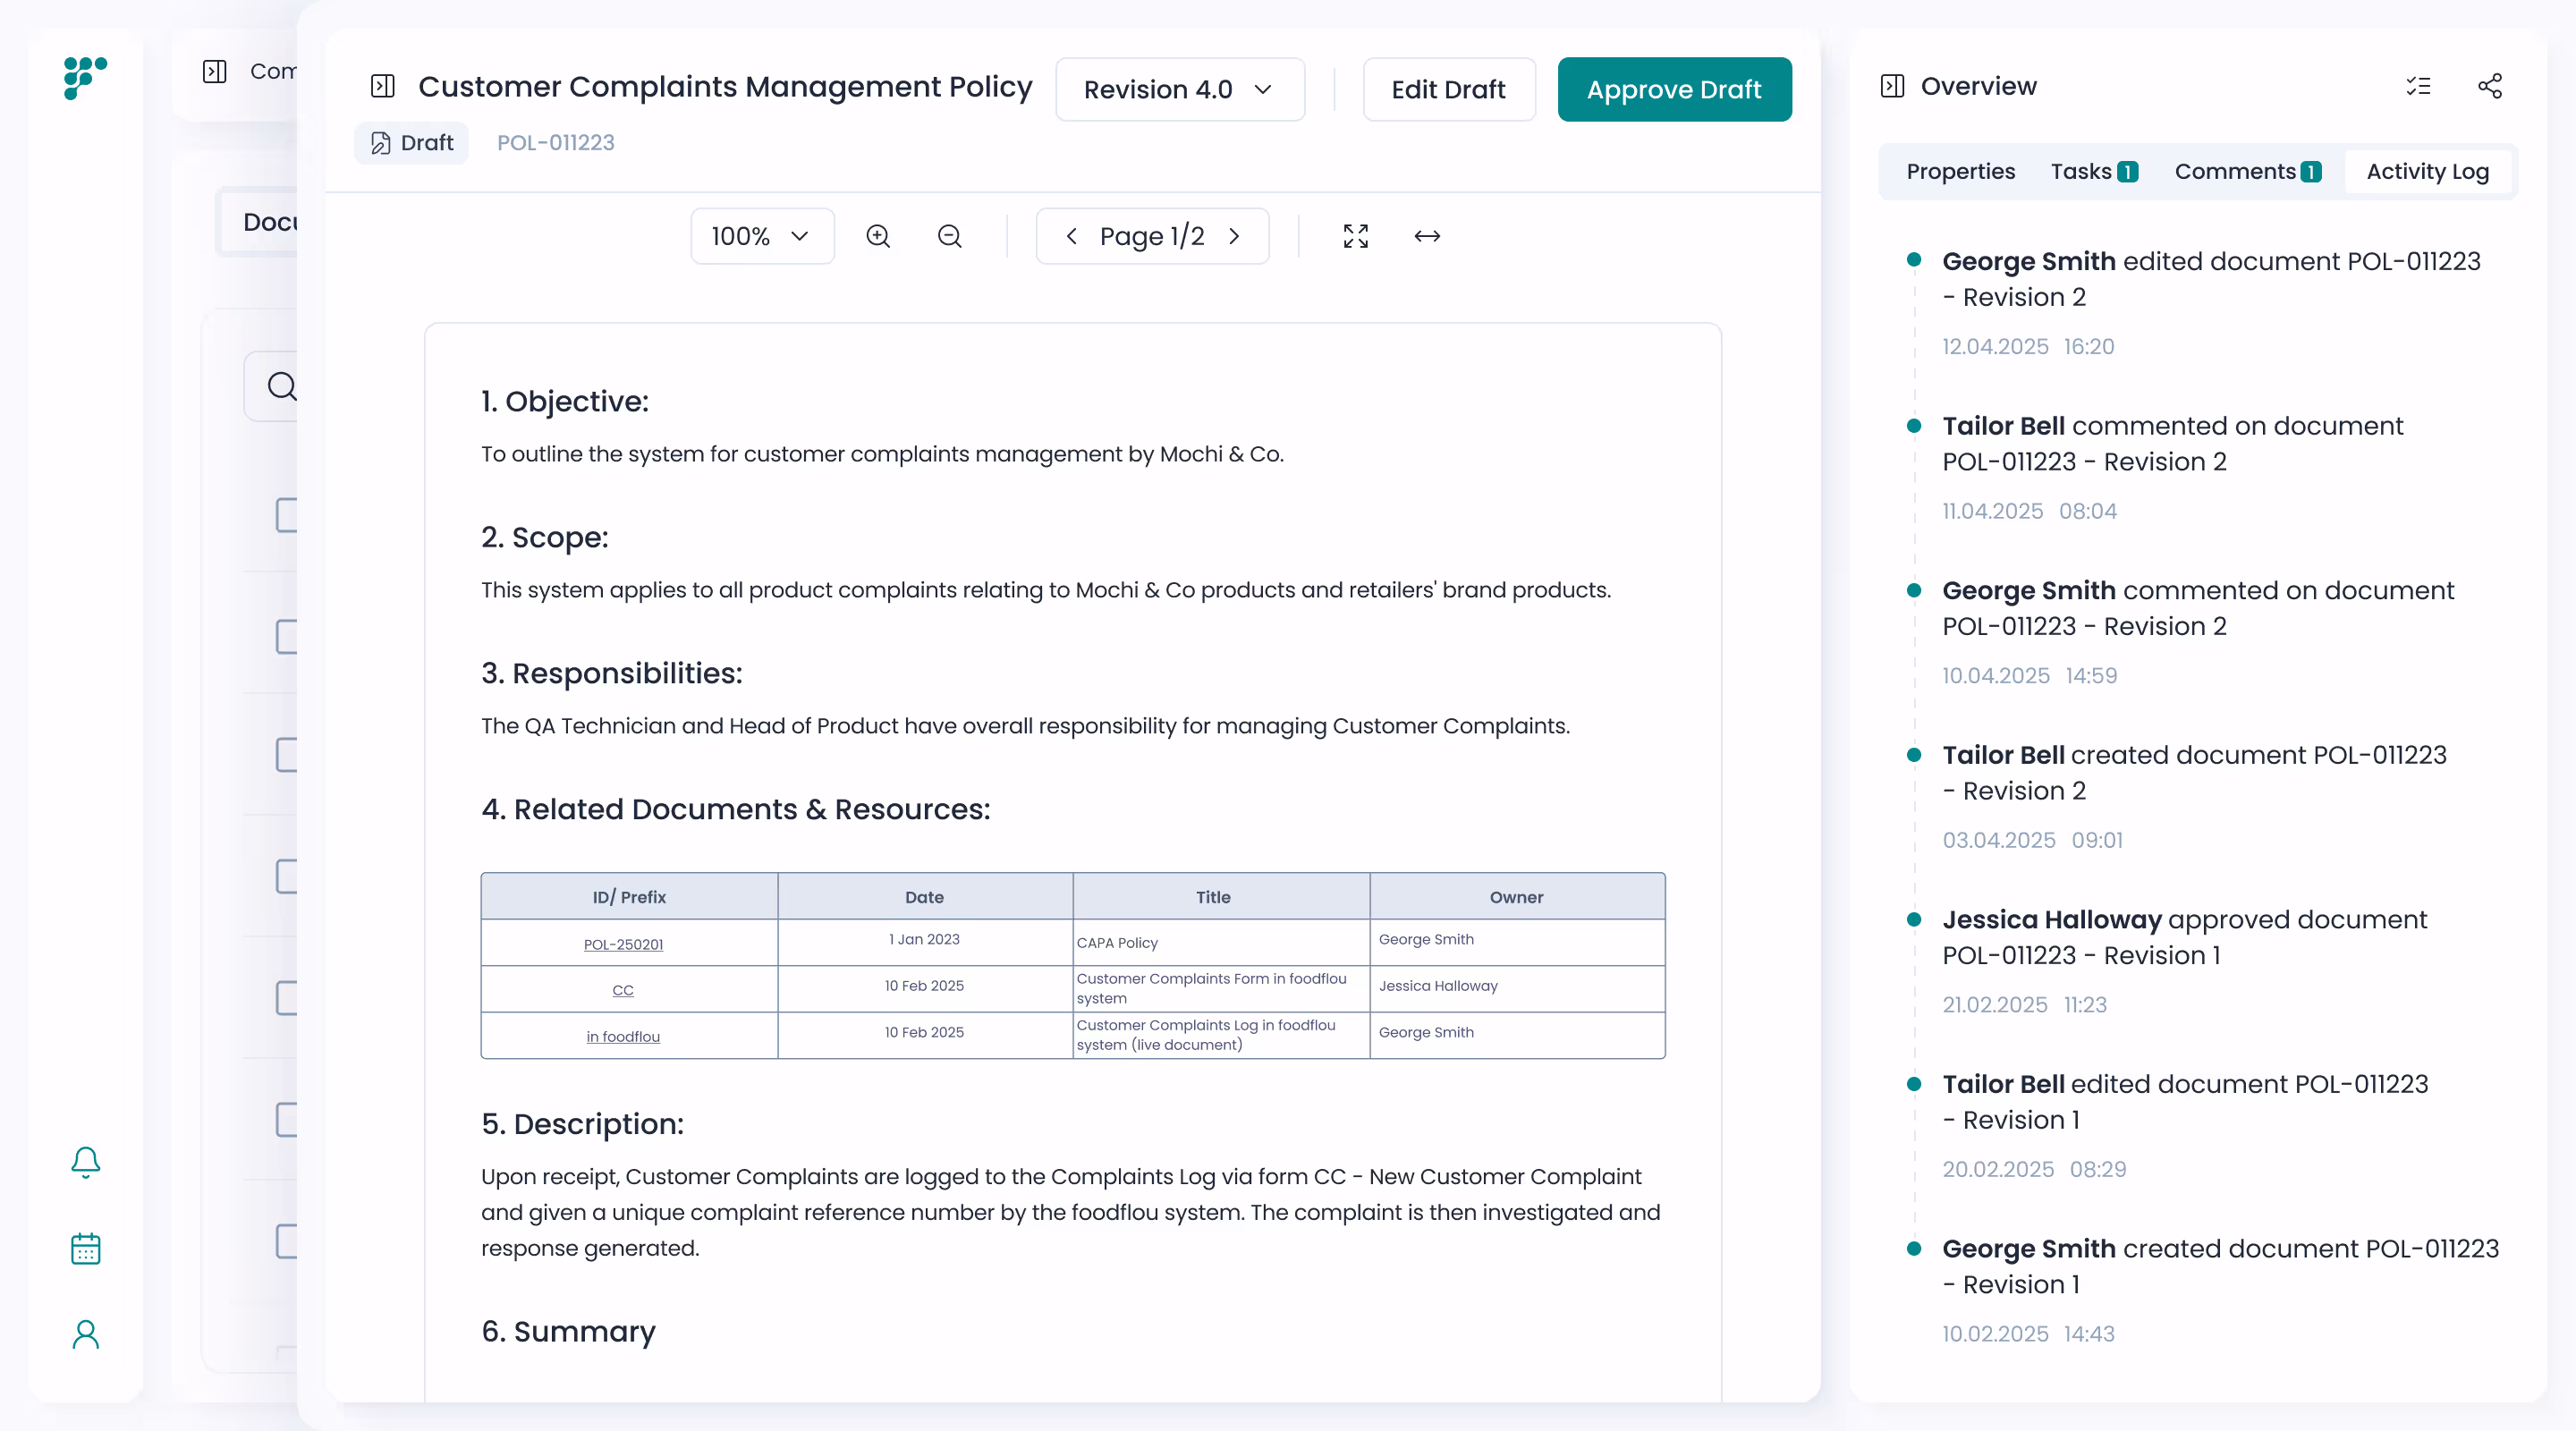Image resolution: width=2576 pixels, height=1431 pixels.
Task: Click the Approve Draft button
Action: [x=1674, y=89]
